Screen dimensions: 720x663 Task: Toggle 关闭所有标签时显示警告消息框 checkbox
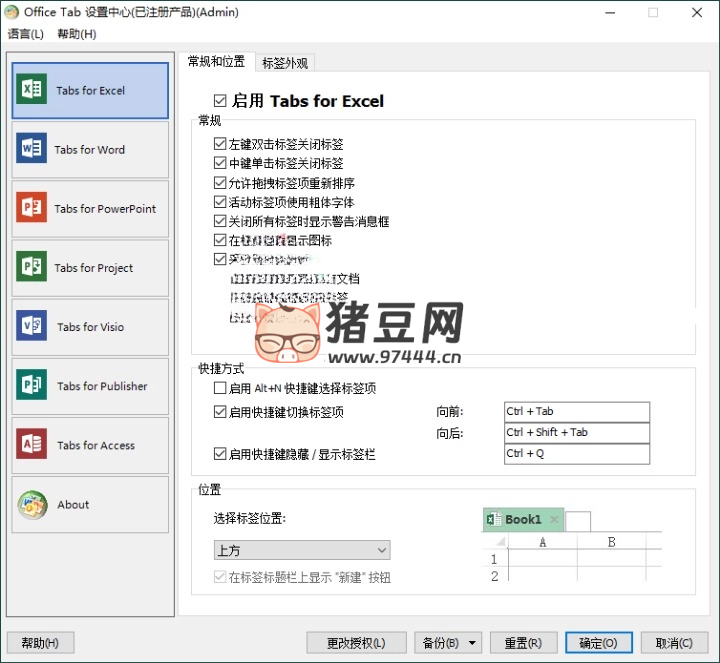pyautogui.click(x=220, y=221)
